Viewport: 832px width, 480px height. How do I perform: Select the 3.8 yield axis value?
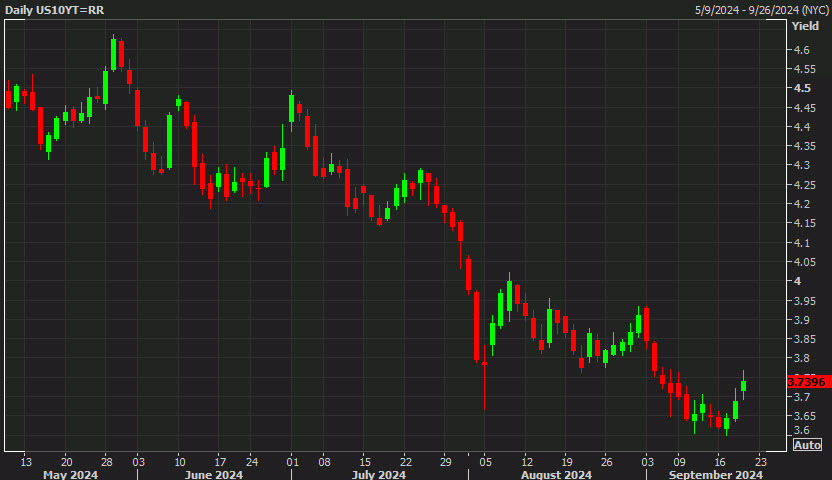(801, 358)
